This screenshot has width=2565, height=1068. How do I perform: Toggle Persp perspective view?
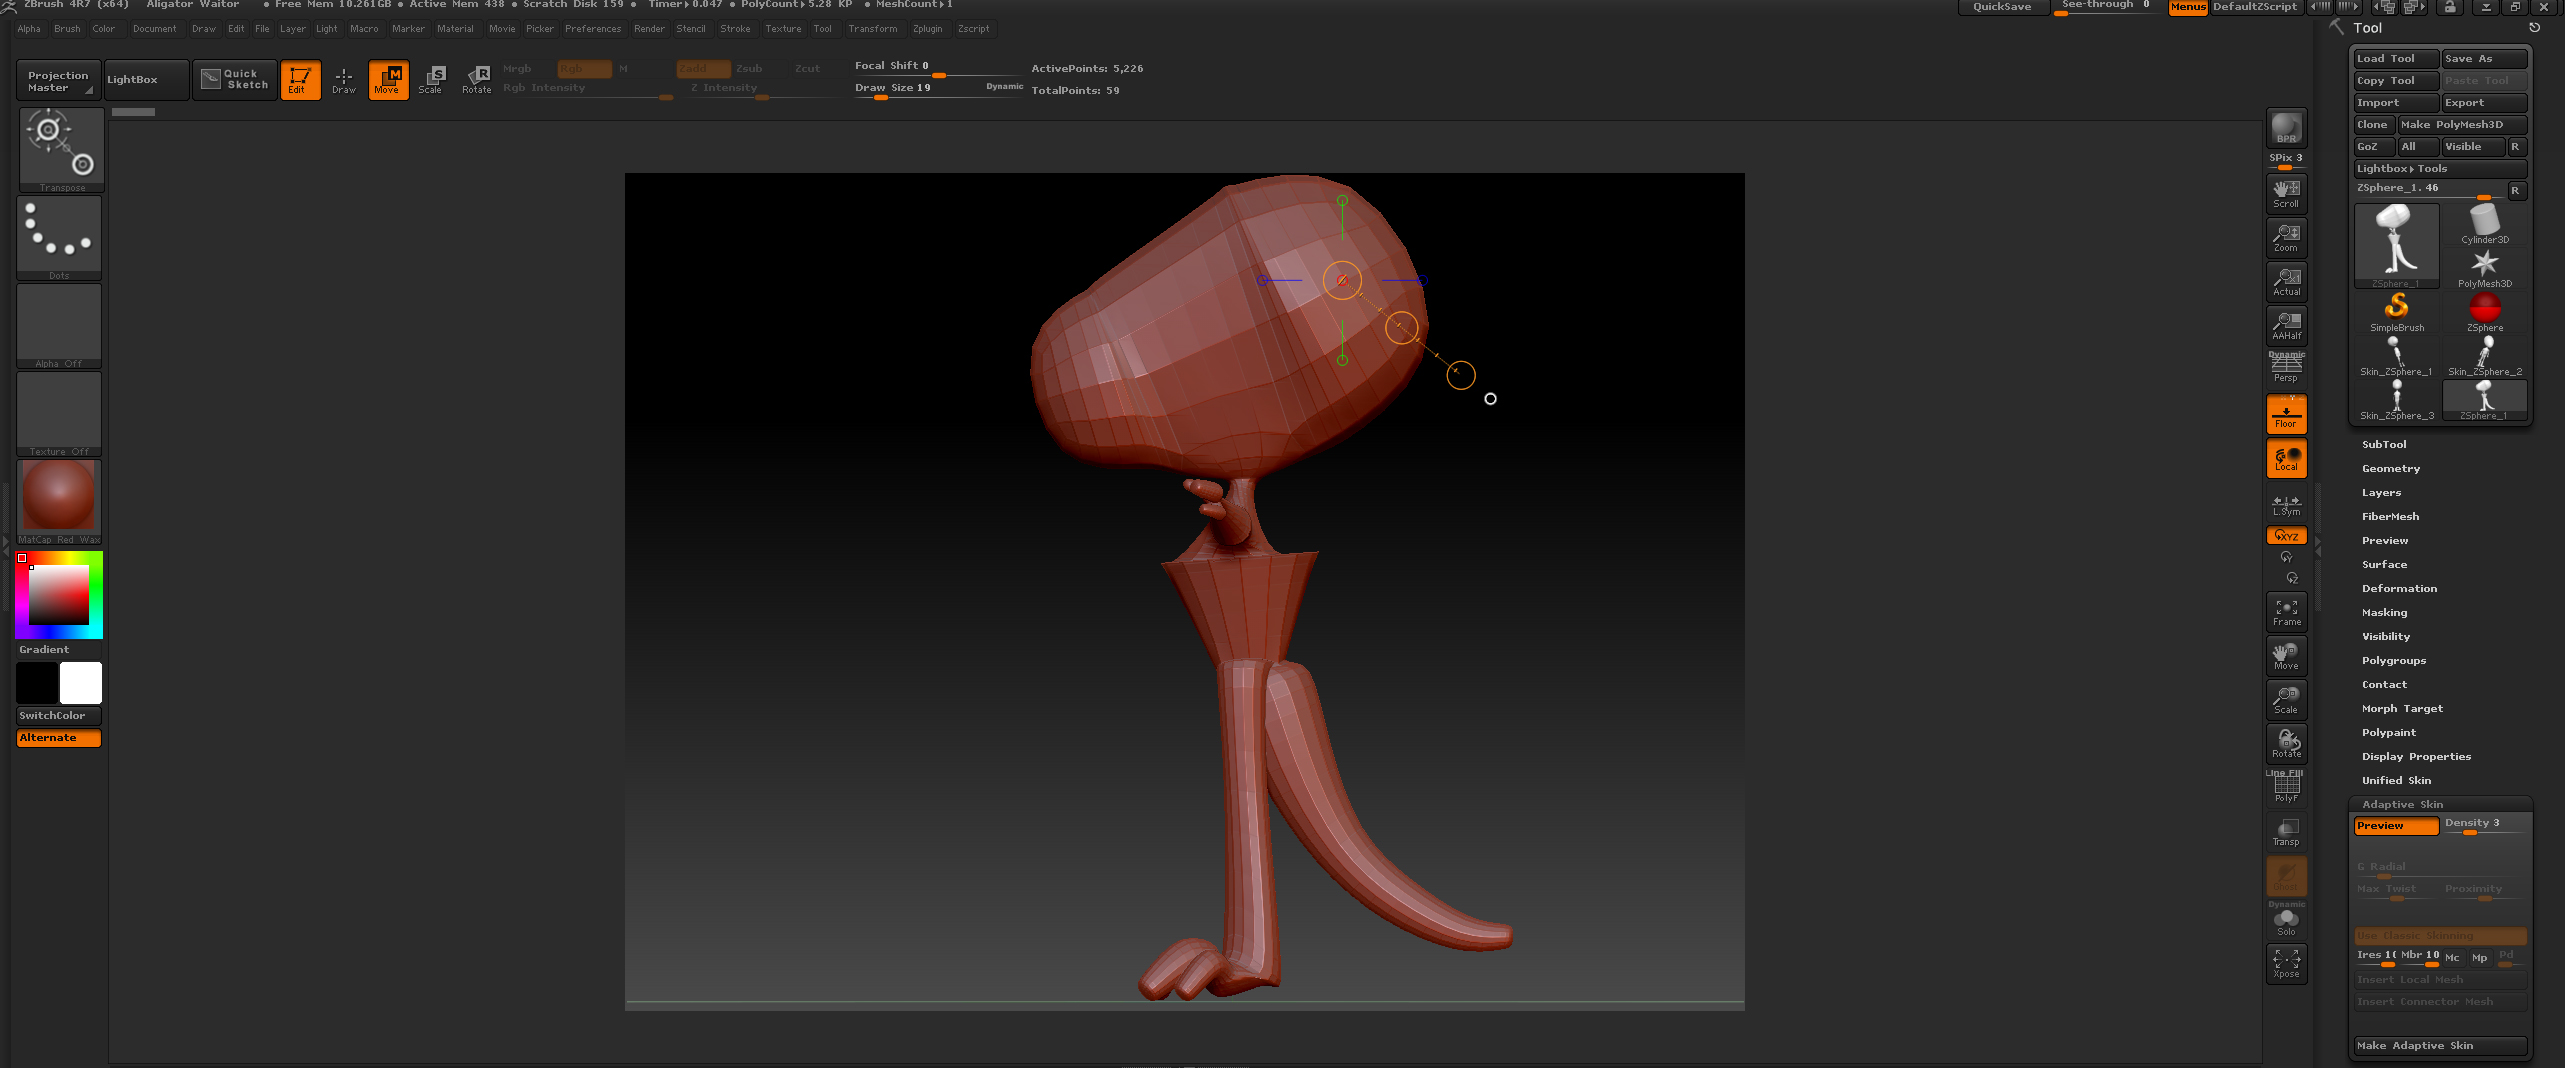[x=2286, y=368]
